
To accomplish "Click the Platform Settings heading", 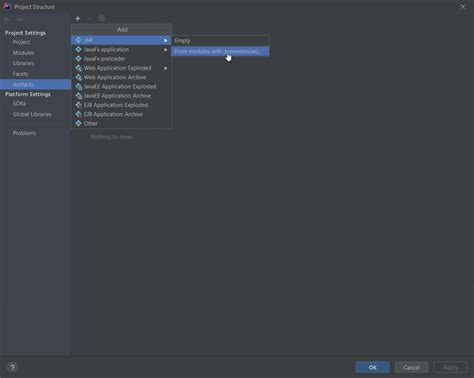I will (x=28, y=94).
